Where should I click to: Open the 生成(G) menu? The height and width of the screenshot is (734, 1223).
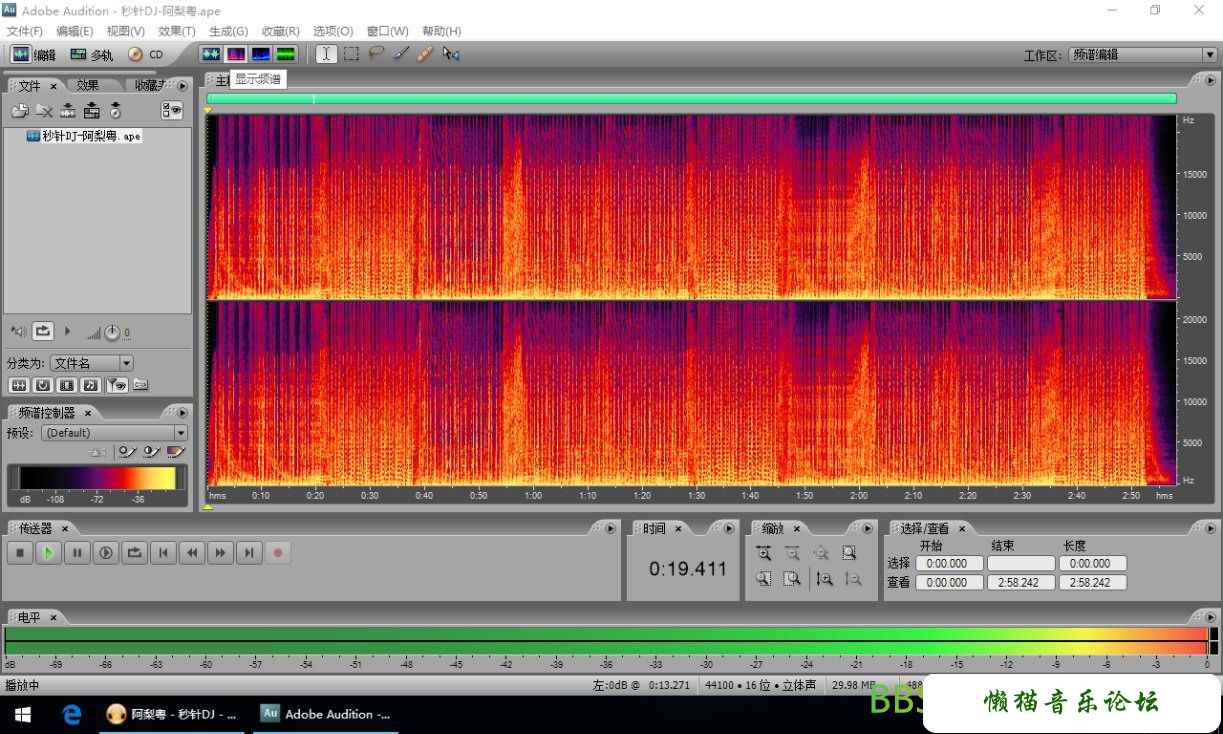[x=228, y=31]
